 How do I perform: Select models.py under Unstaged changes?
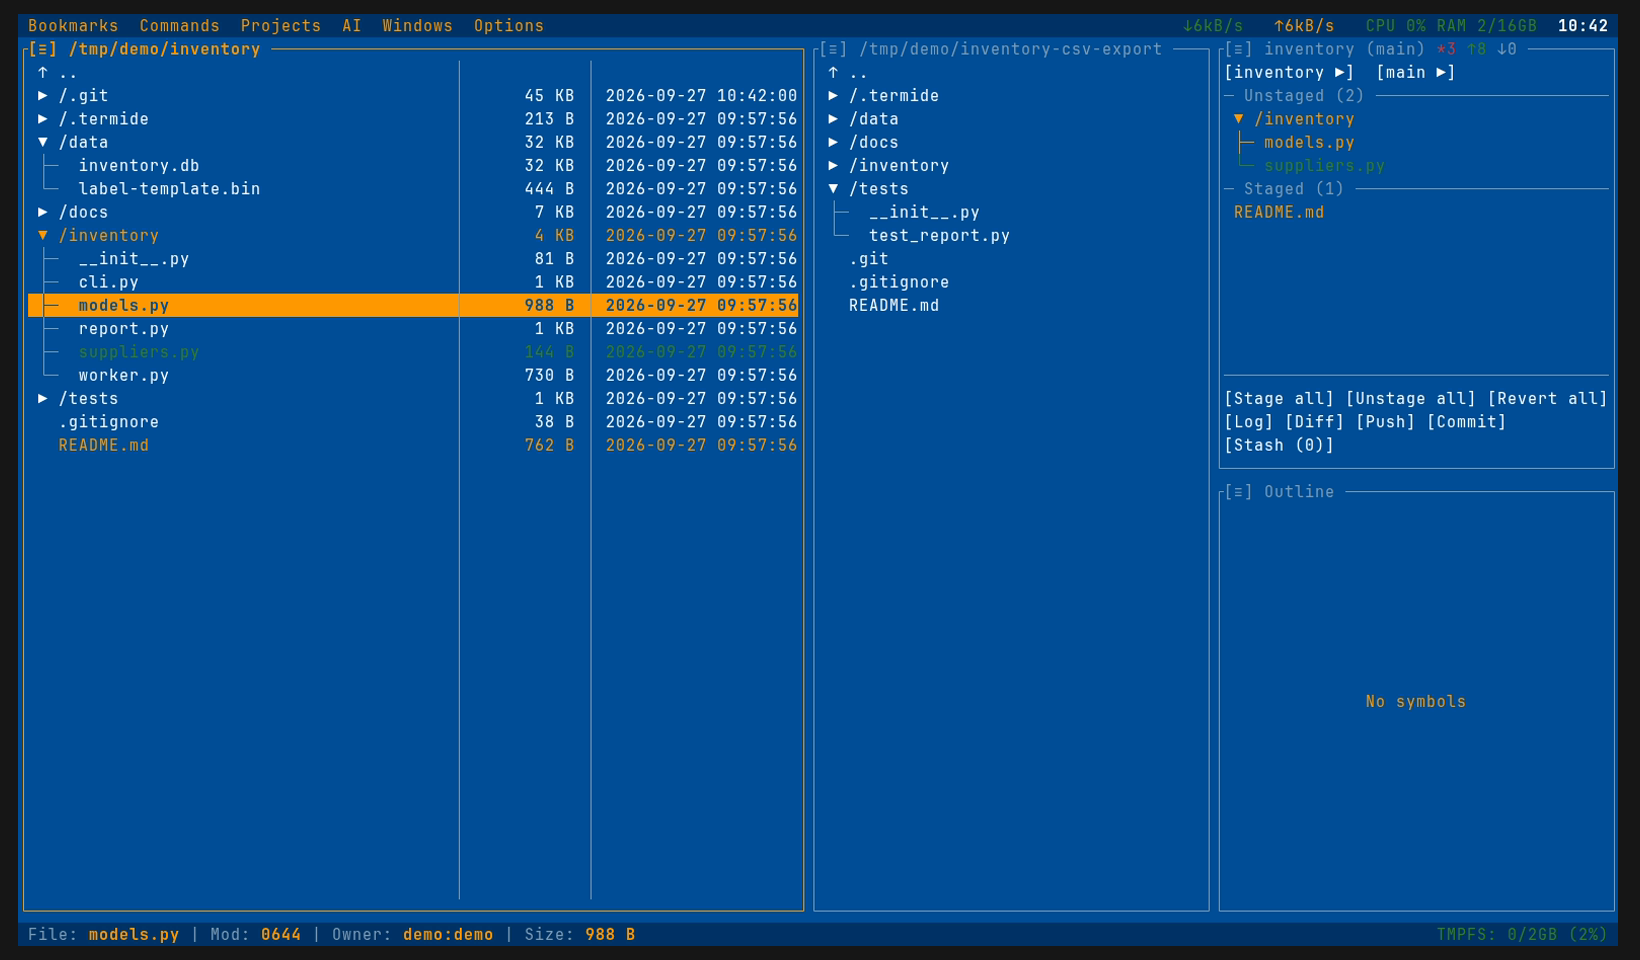pyautogui.click(x=1309, y=142)
